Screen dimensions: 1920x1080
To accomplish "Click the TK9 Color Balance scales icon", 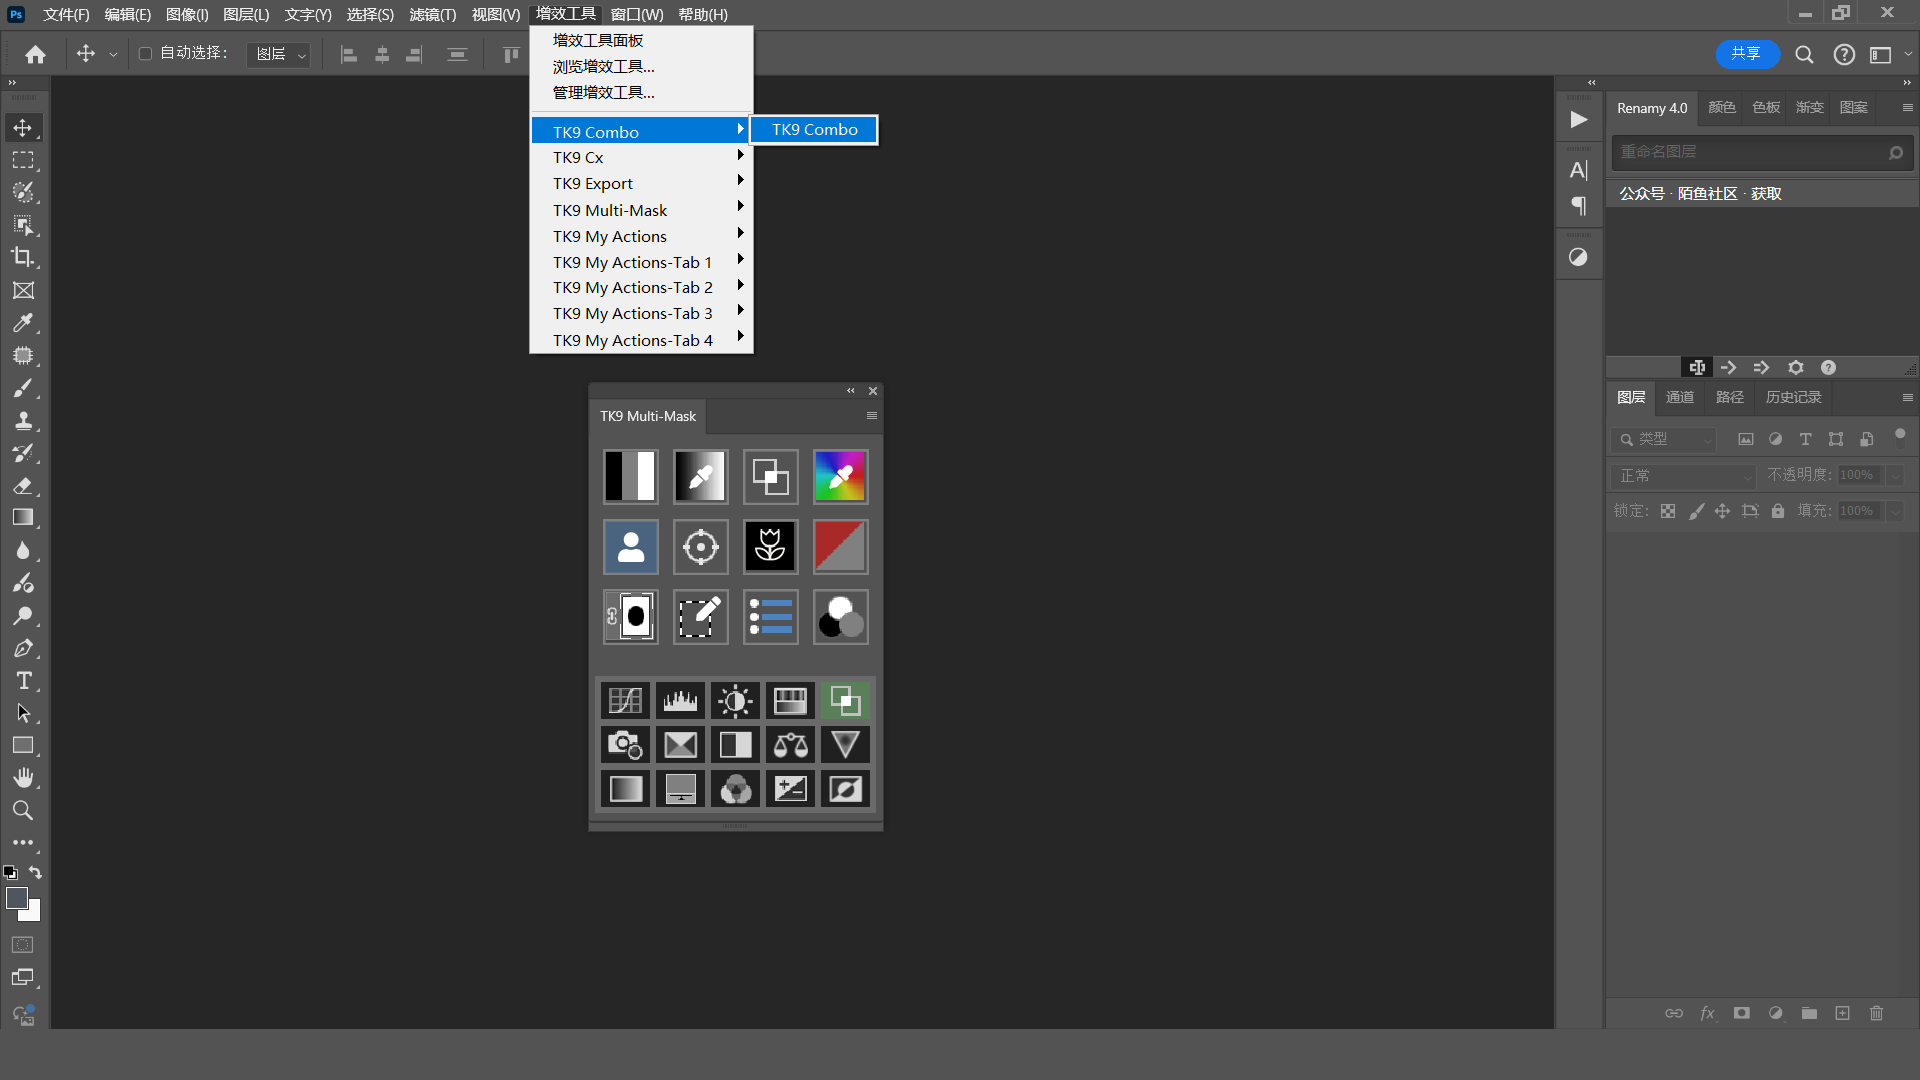I will click(790, 745).
